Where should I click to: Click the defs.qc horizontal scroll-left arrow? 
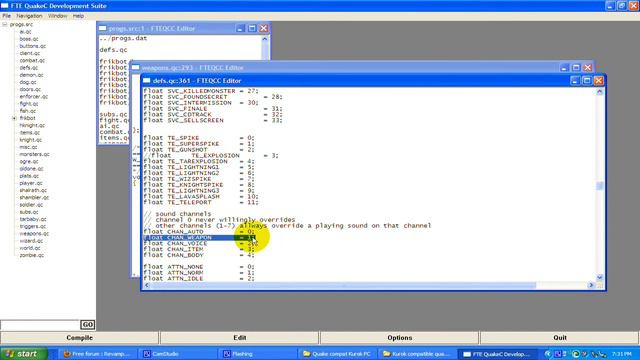point(147,285)
